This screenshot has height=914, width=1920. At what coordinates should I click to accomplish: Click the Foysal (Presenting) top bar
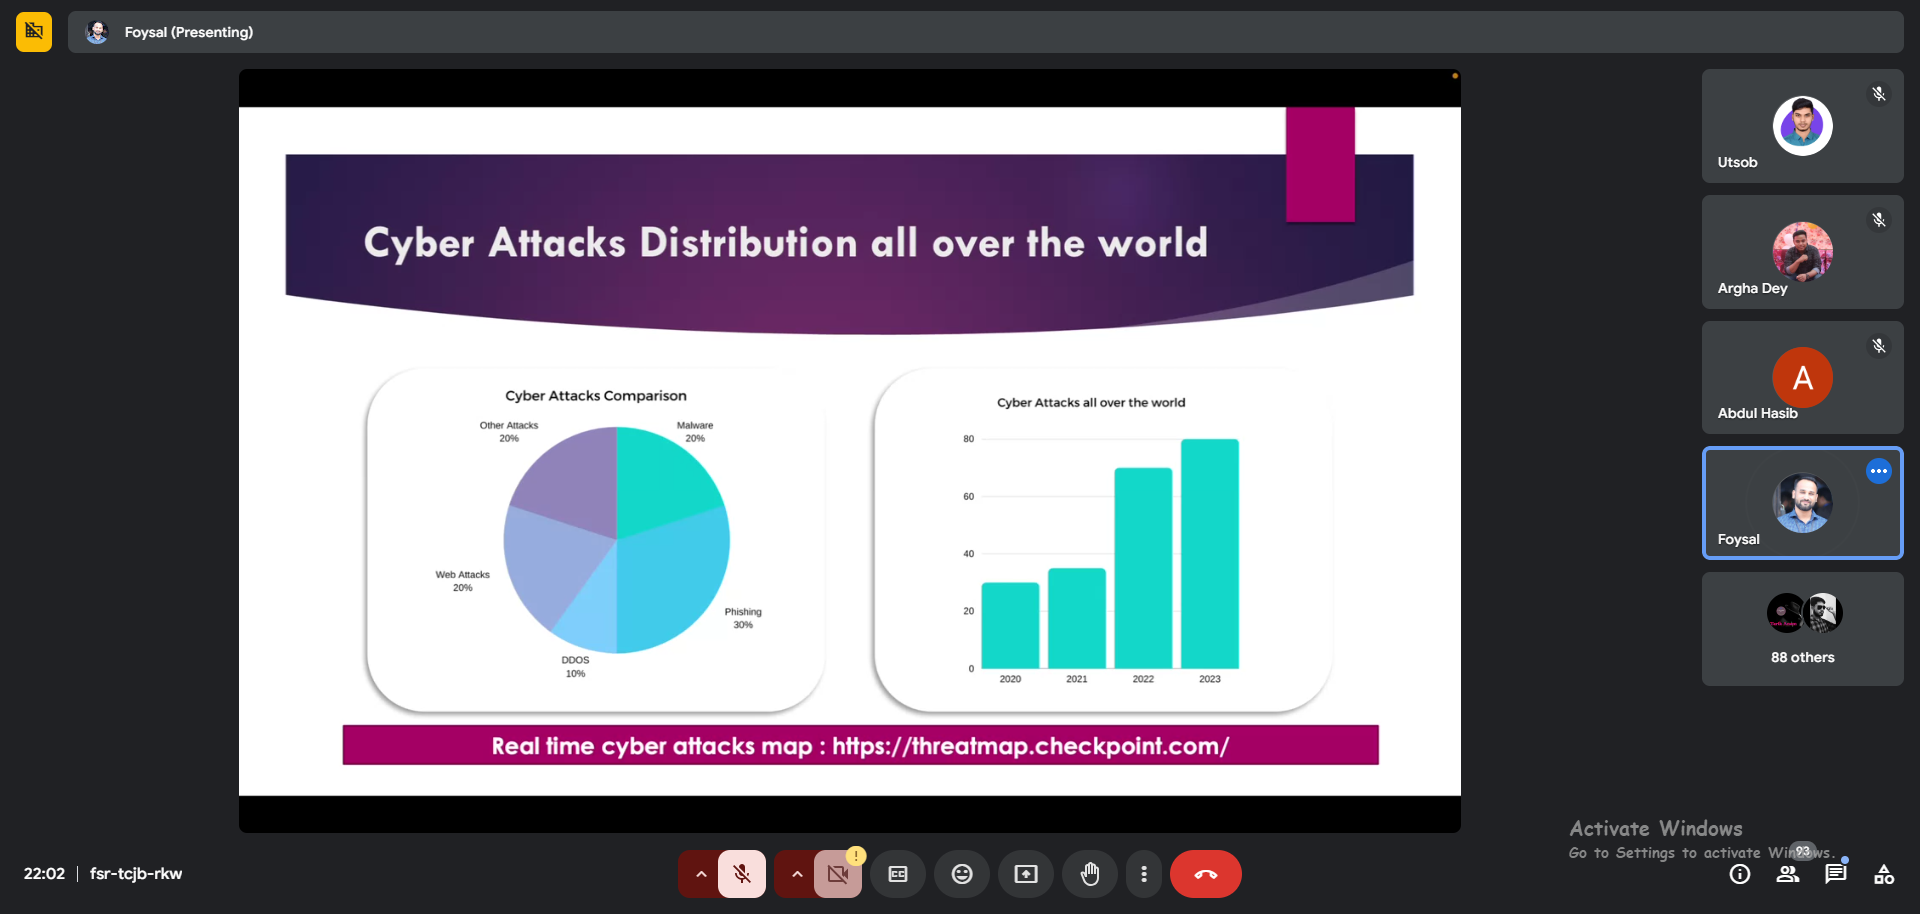click(188, 32)
